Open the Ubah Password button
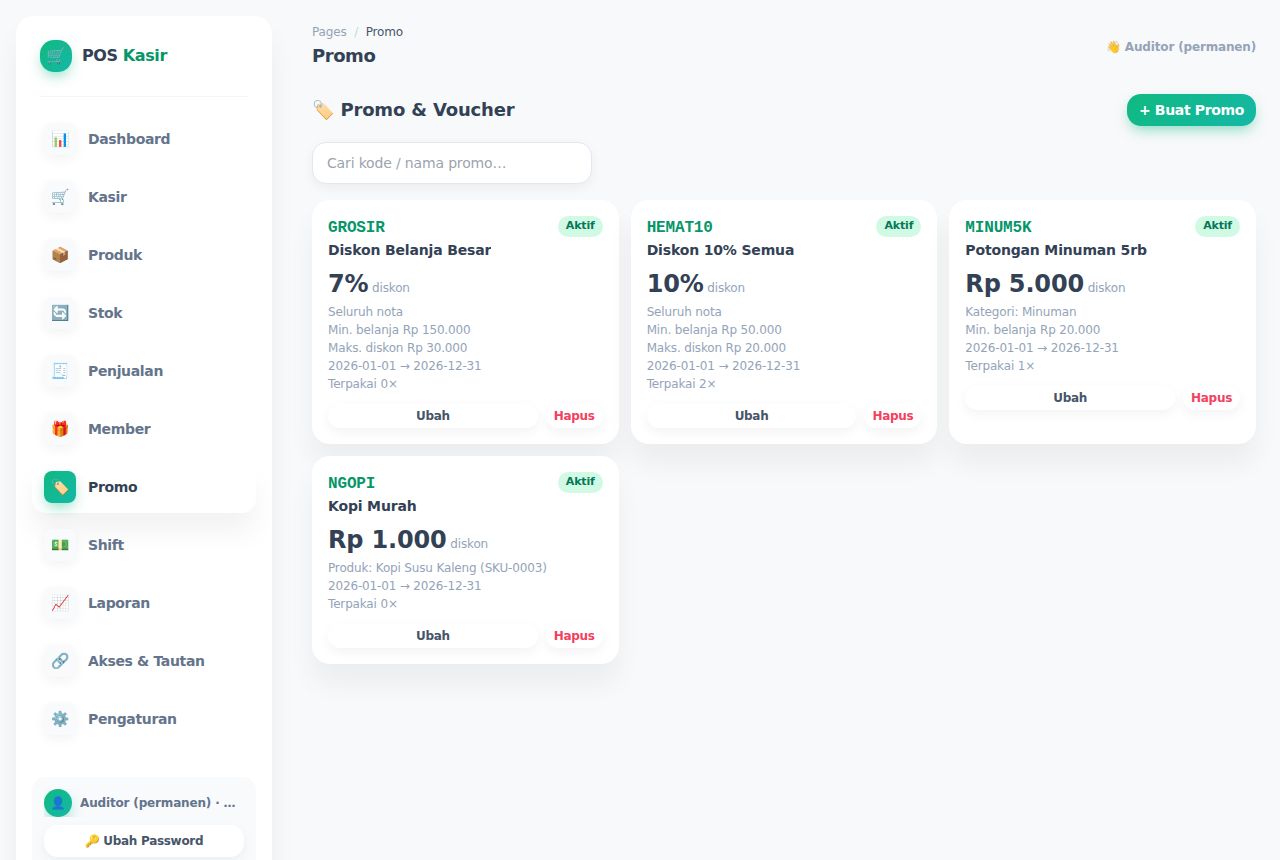 coord(144,841)
